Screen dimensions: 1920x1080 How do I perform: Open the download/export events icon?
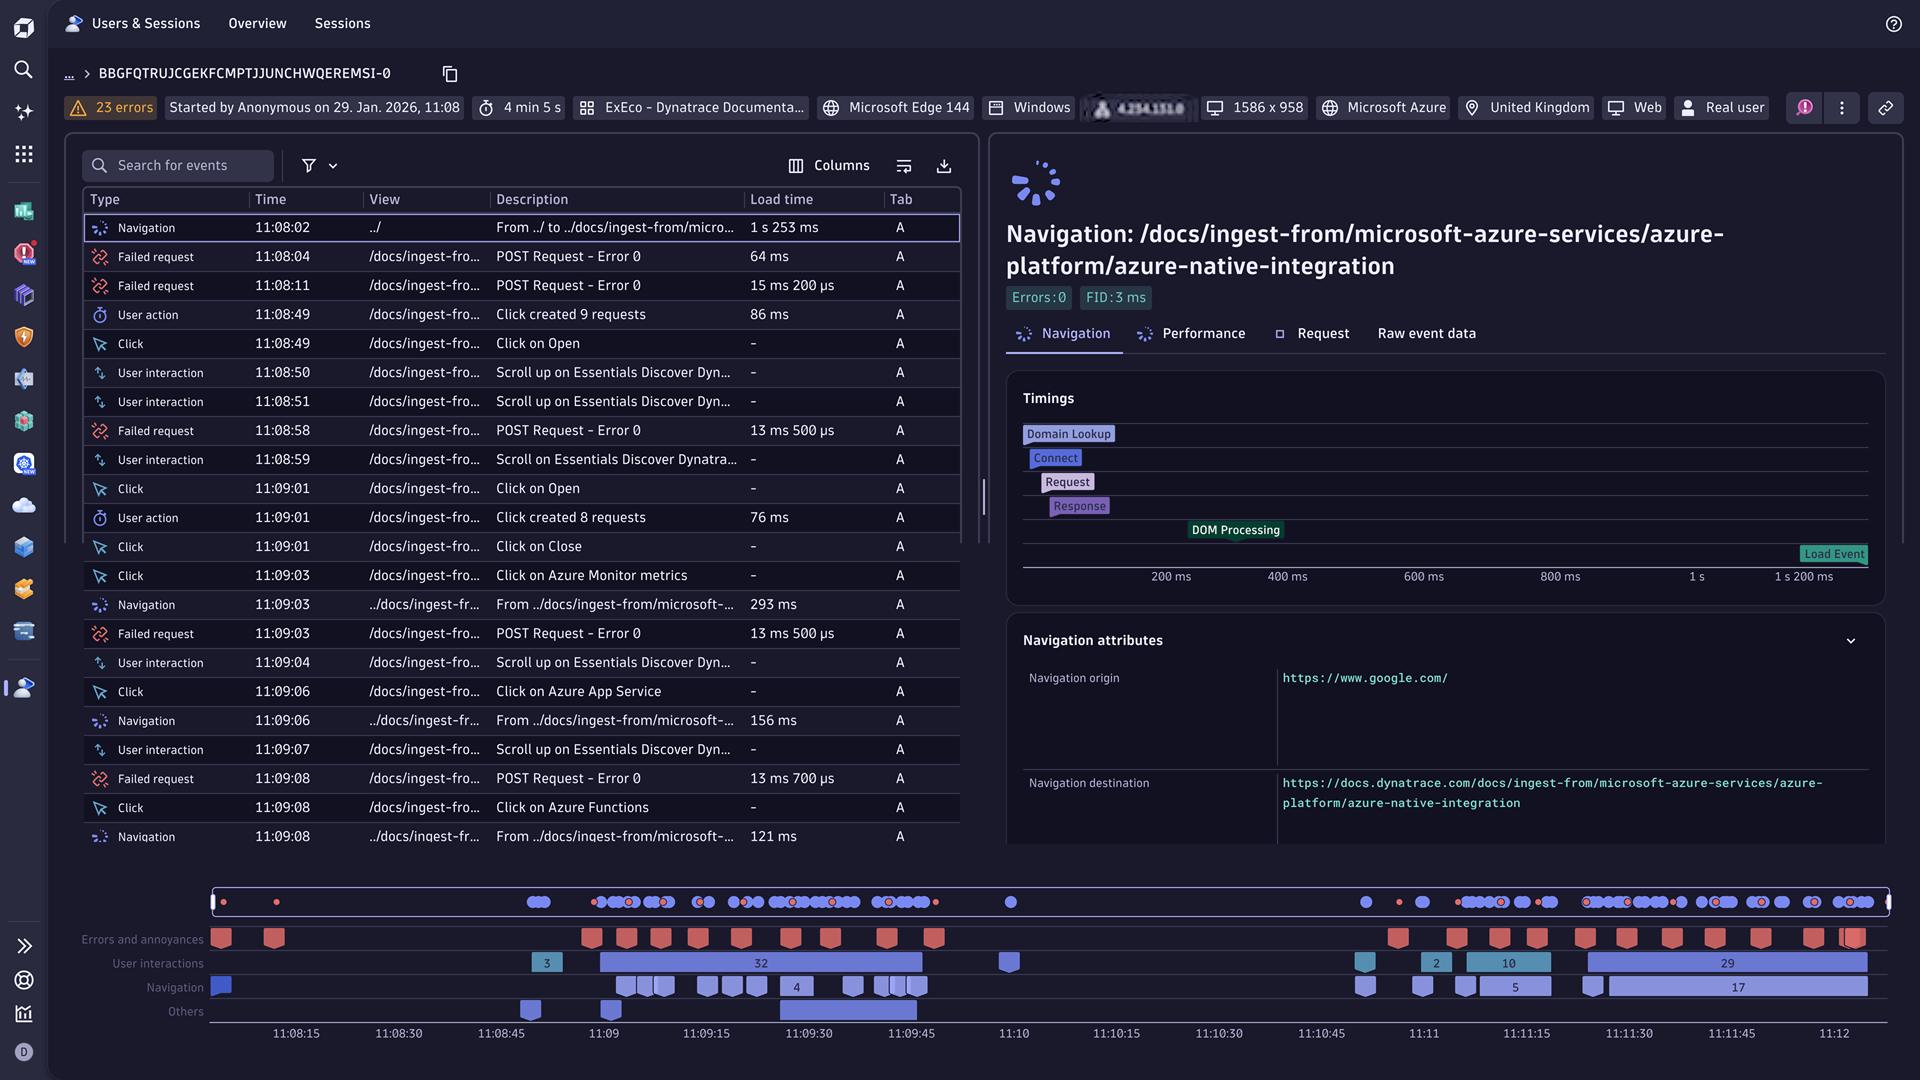pyautogui.click(x=943, y=165)
